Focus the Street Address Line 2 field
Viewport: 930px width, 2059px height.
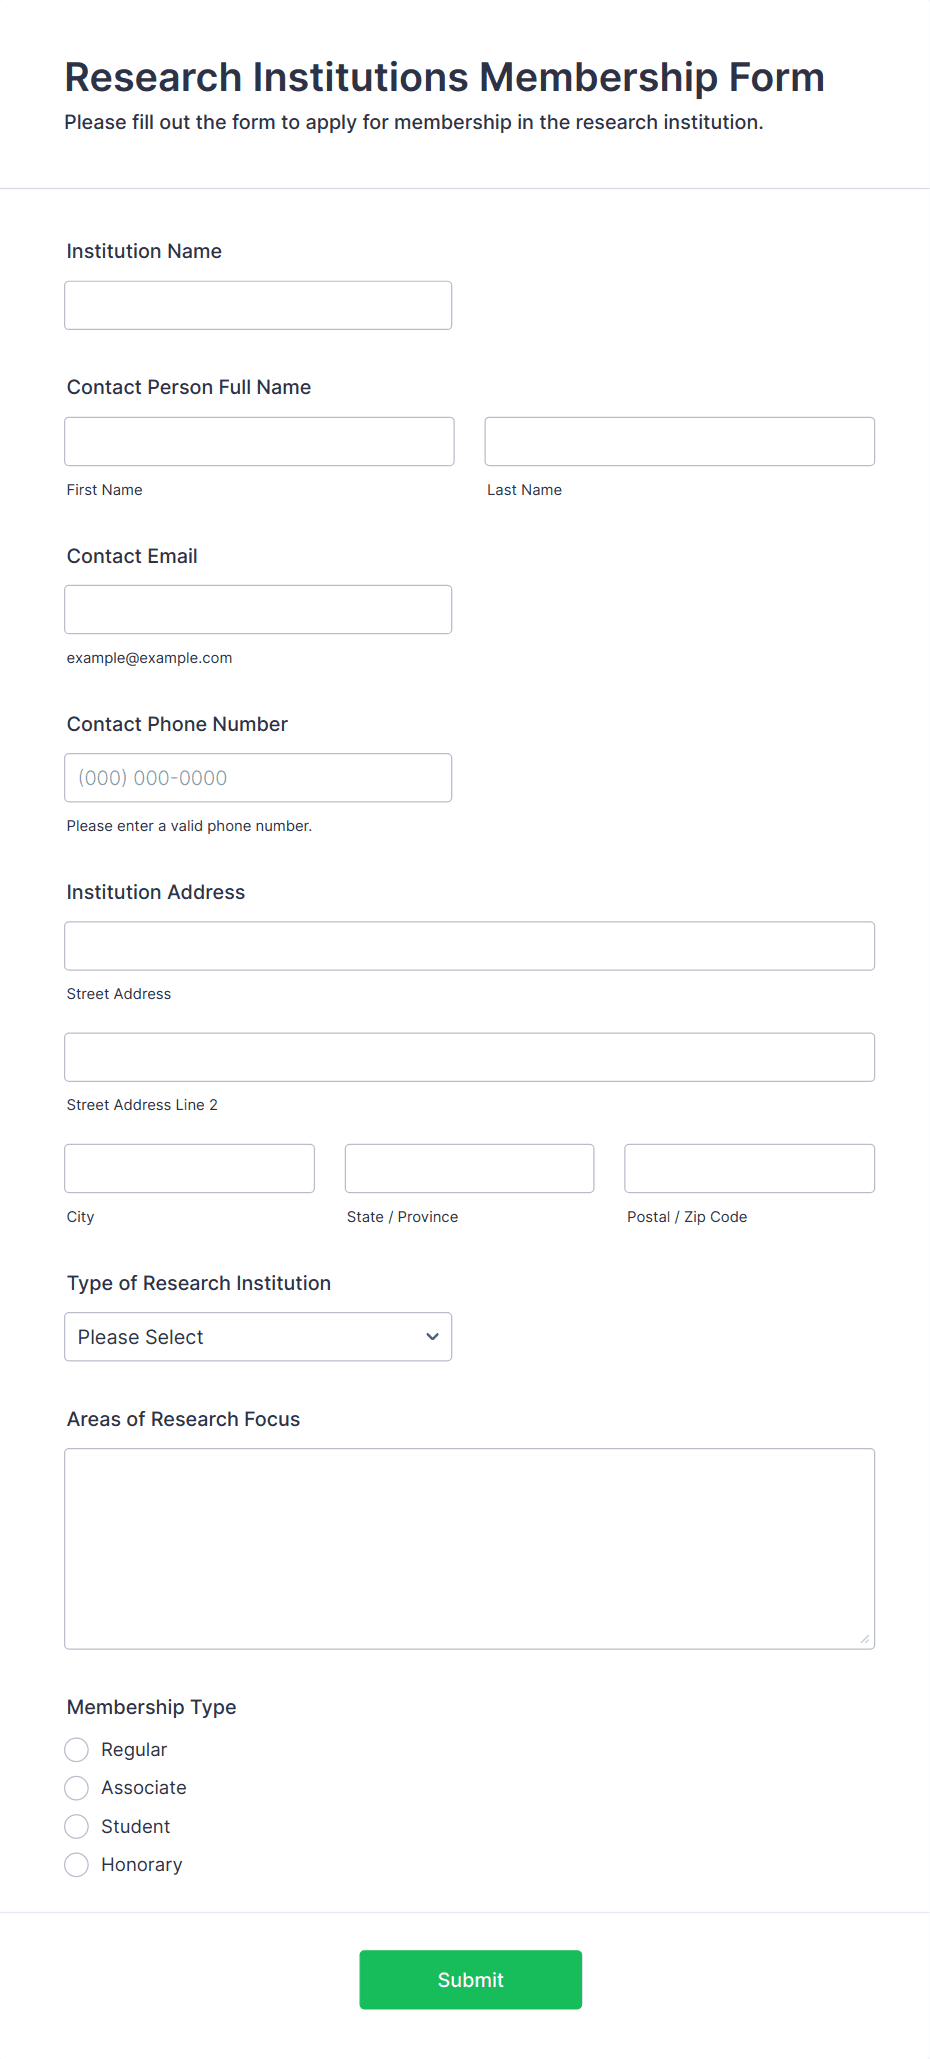pos(469,1057)
